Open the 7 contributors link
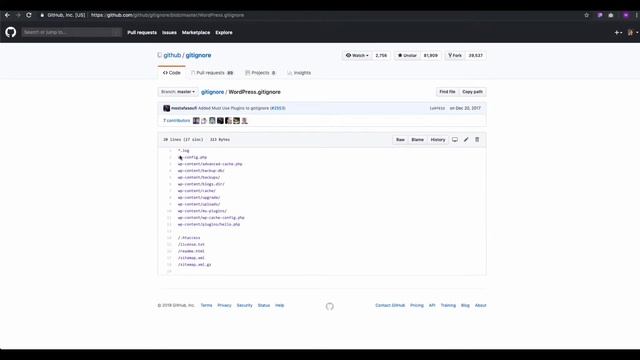Screen dimensions: 640x360 [x=177, y=121]
